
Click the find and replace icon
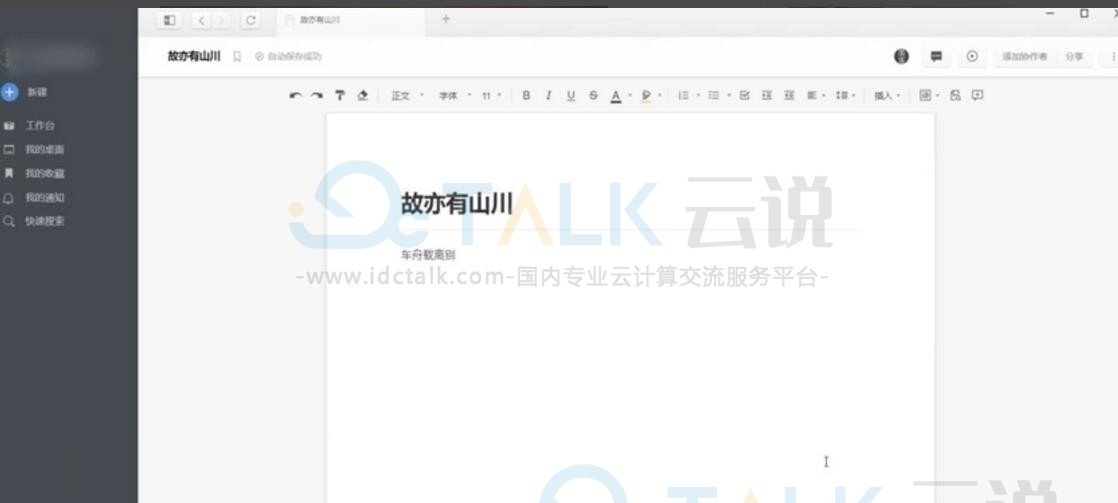[x=955, y=95]
